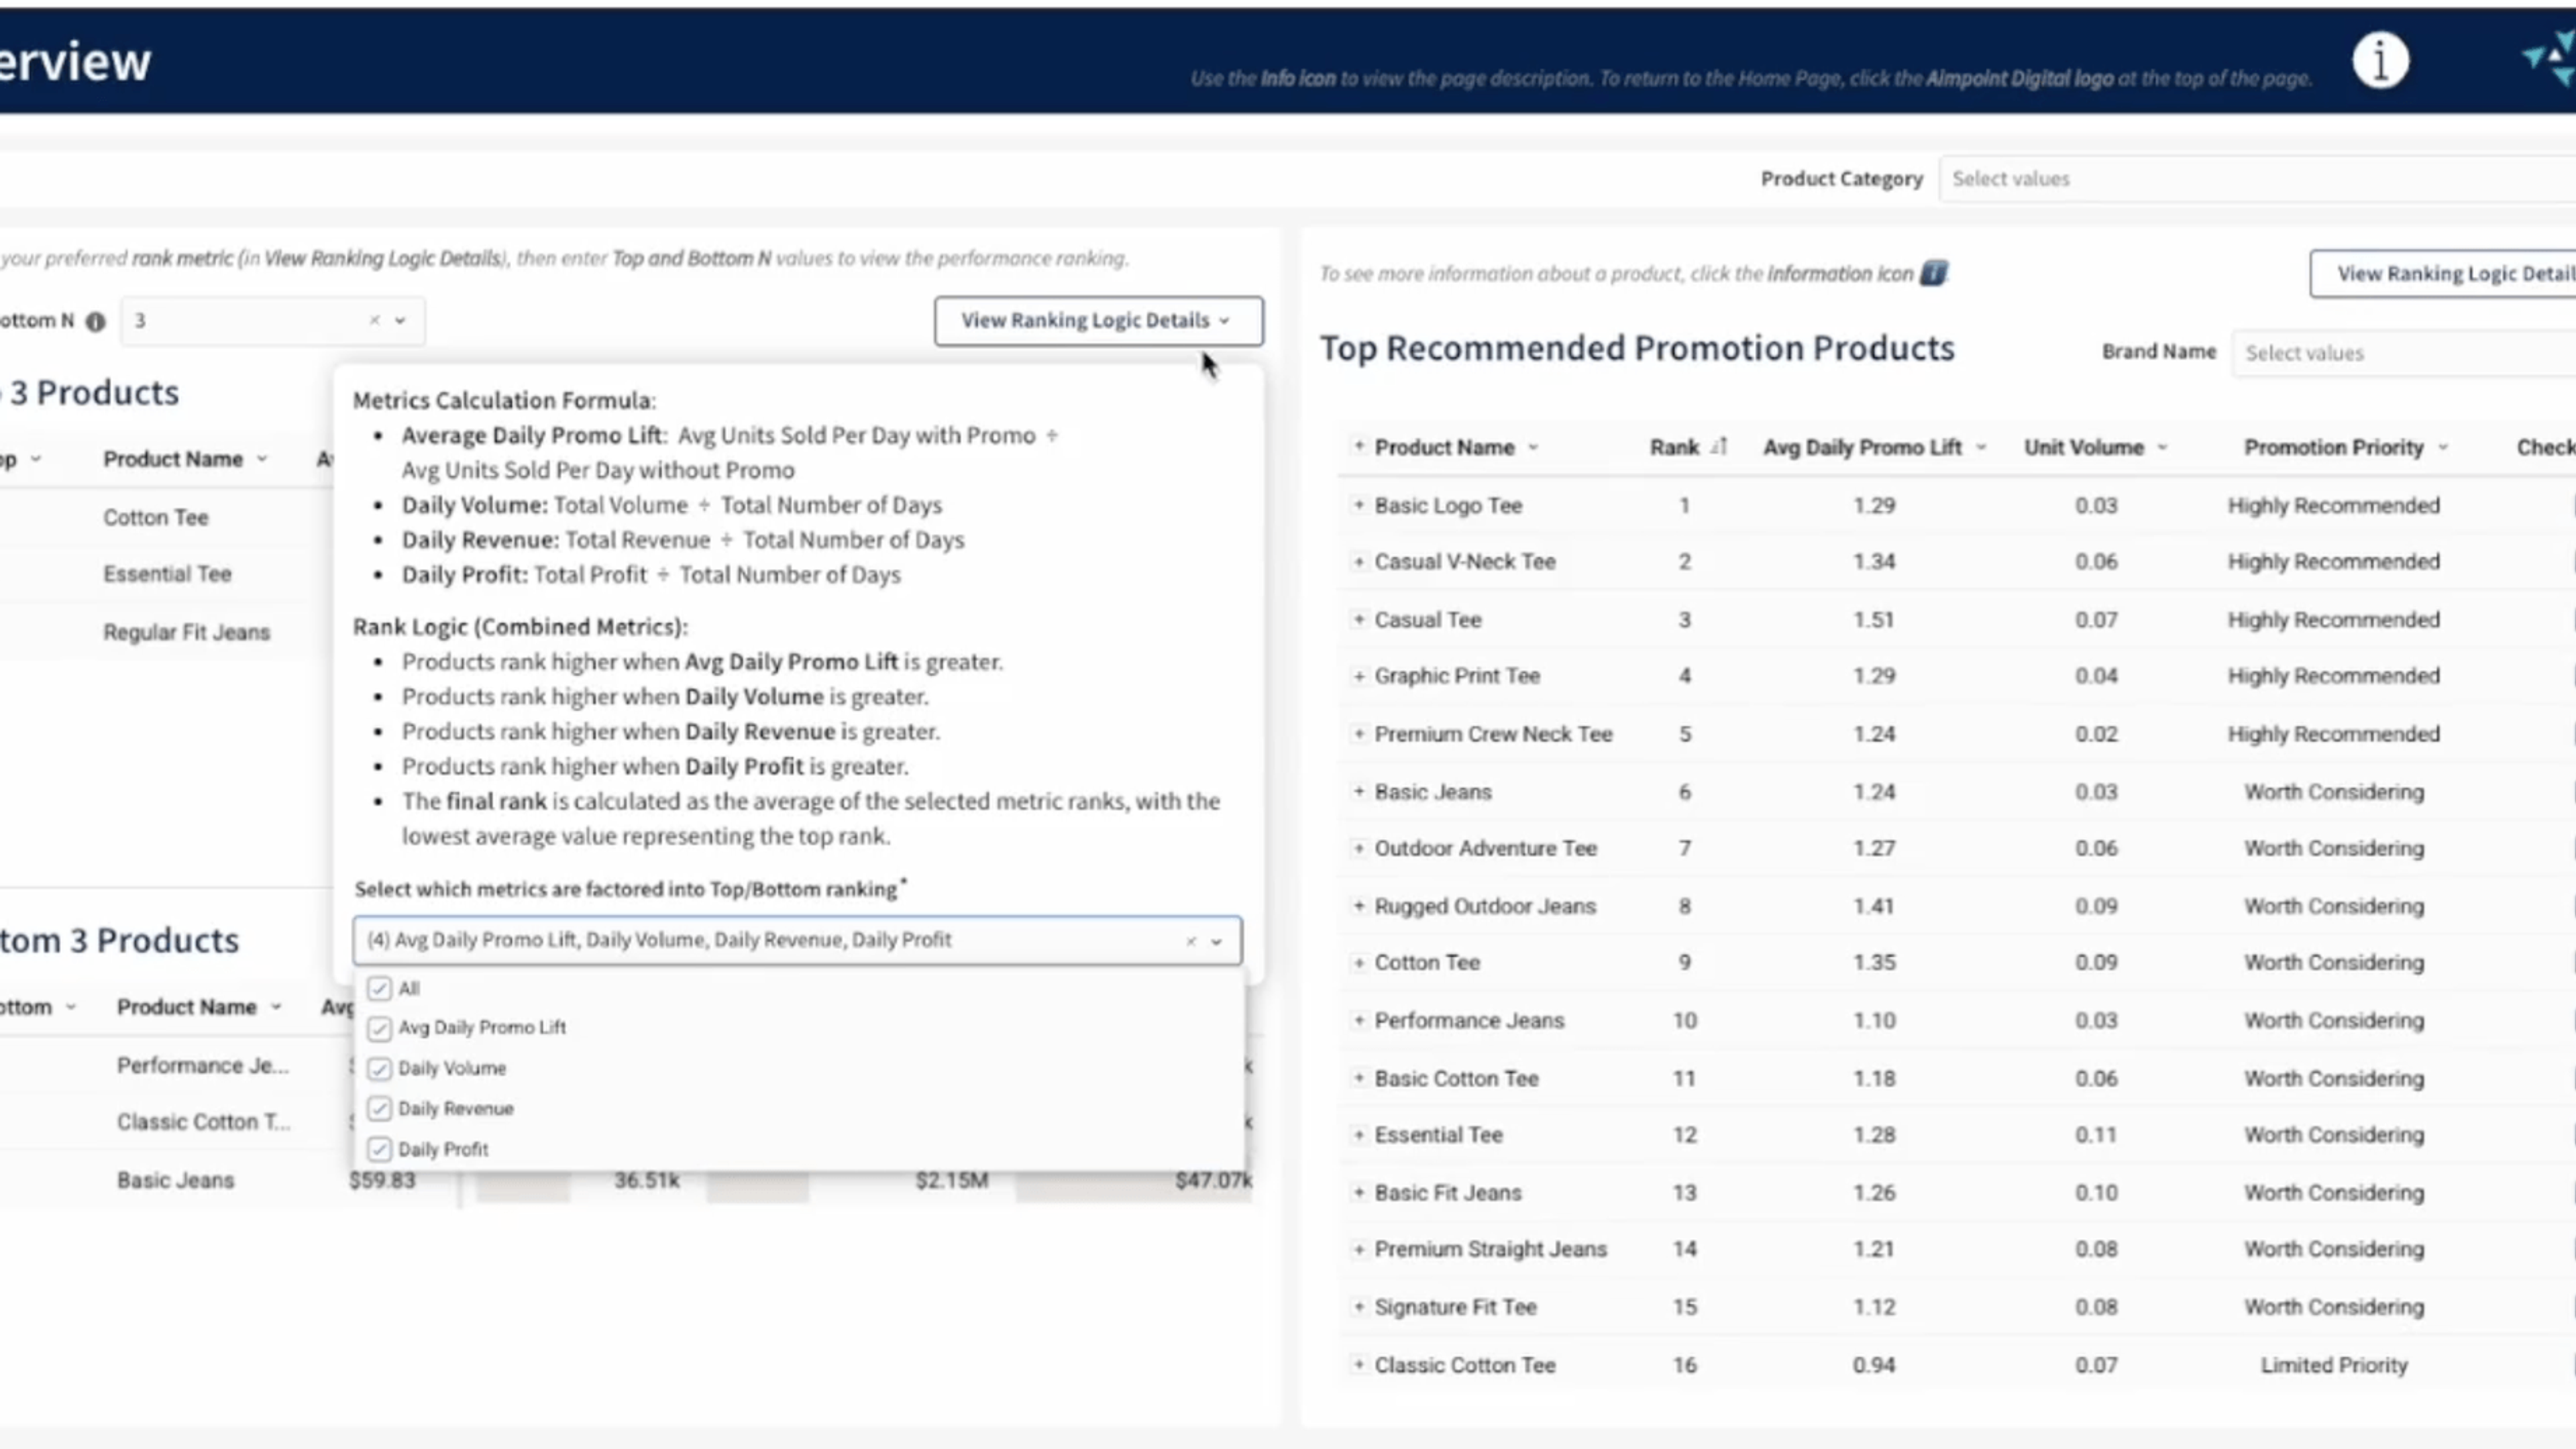Click the Highly Recommended cell for Basic Logo Tee
The width and height of the screenshot is (2576, 1449).
[x=2334, y=506]
